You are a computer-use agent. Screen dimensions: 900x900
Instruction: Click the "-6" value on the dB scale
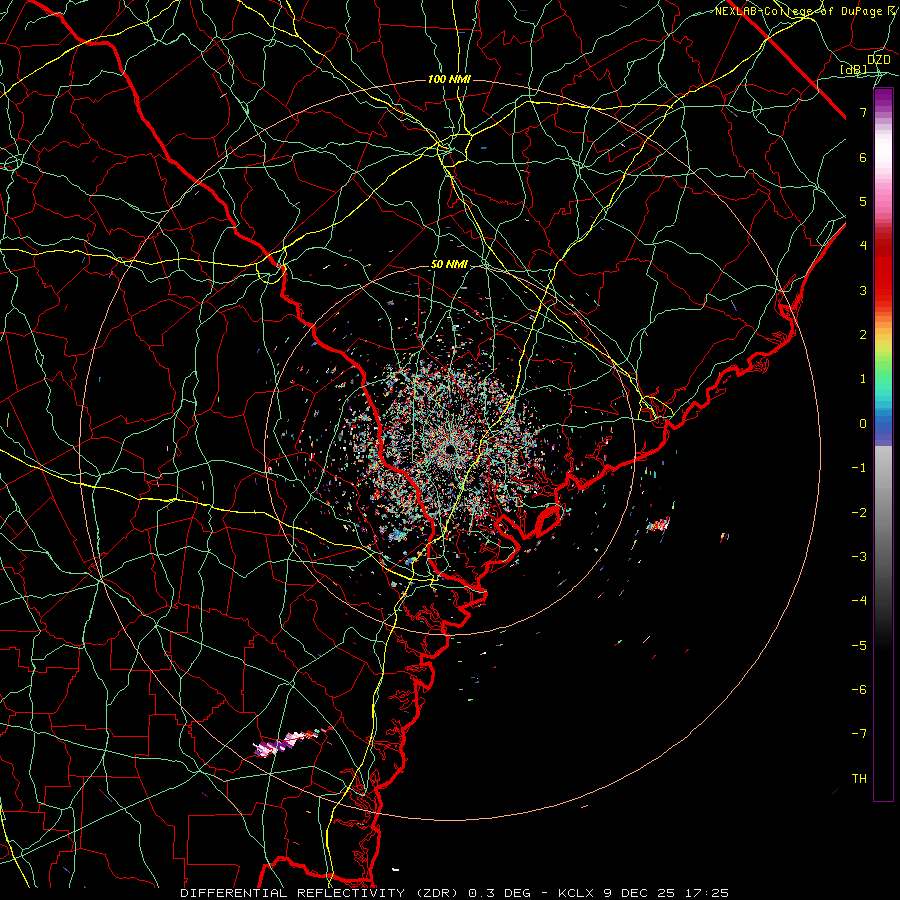click(859, 690)
